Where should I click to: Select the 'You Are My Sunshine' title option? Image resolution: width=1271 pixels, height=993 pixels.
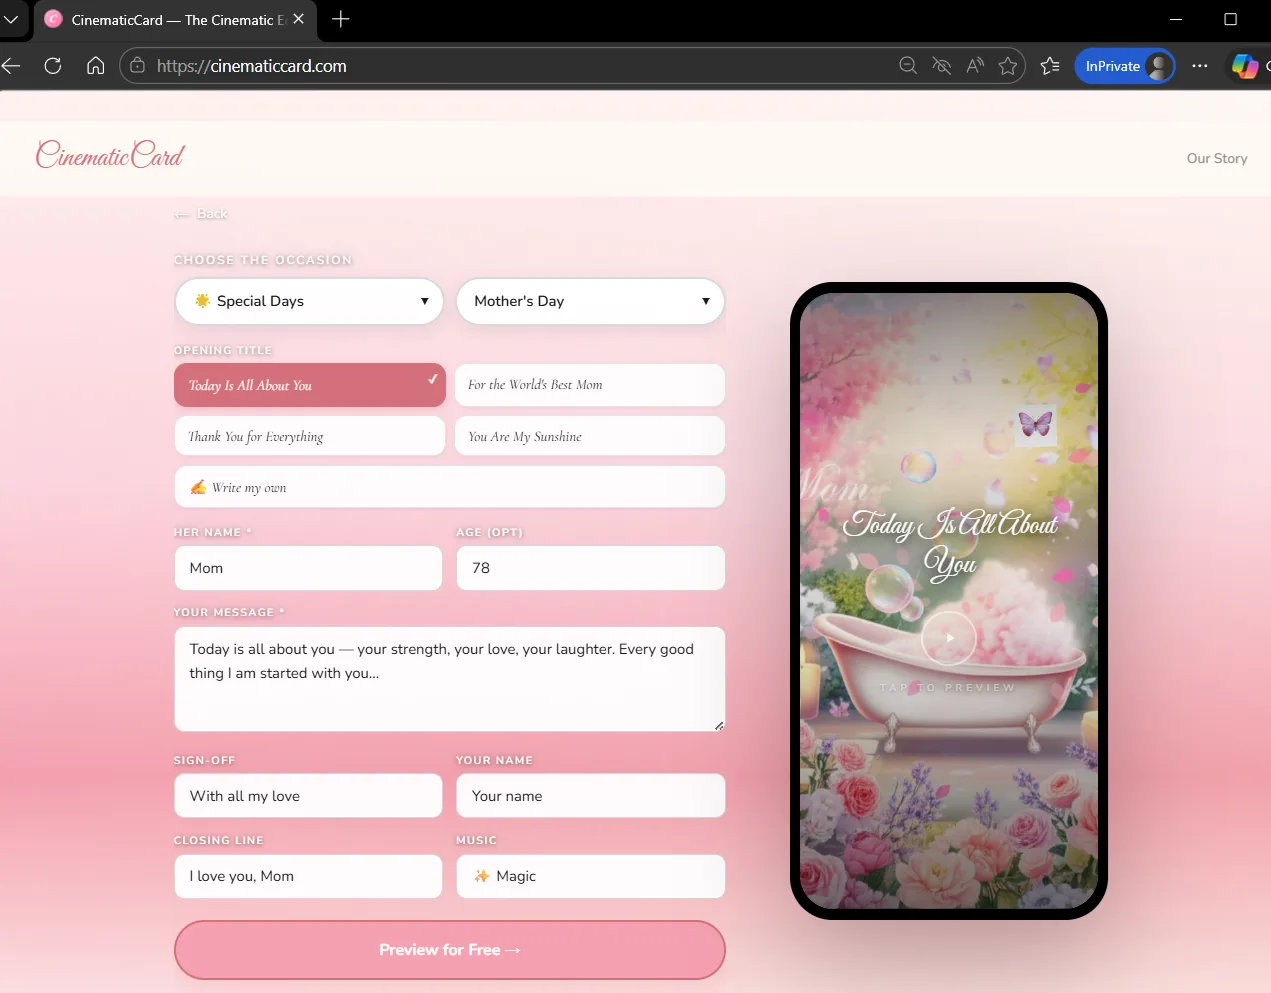click(x=590, y=436)
